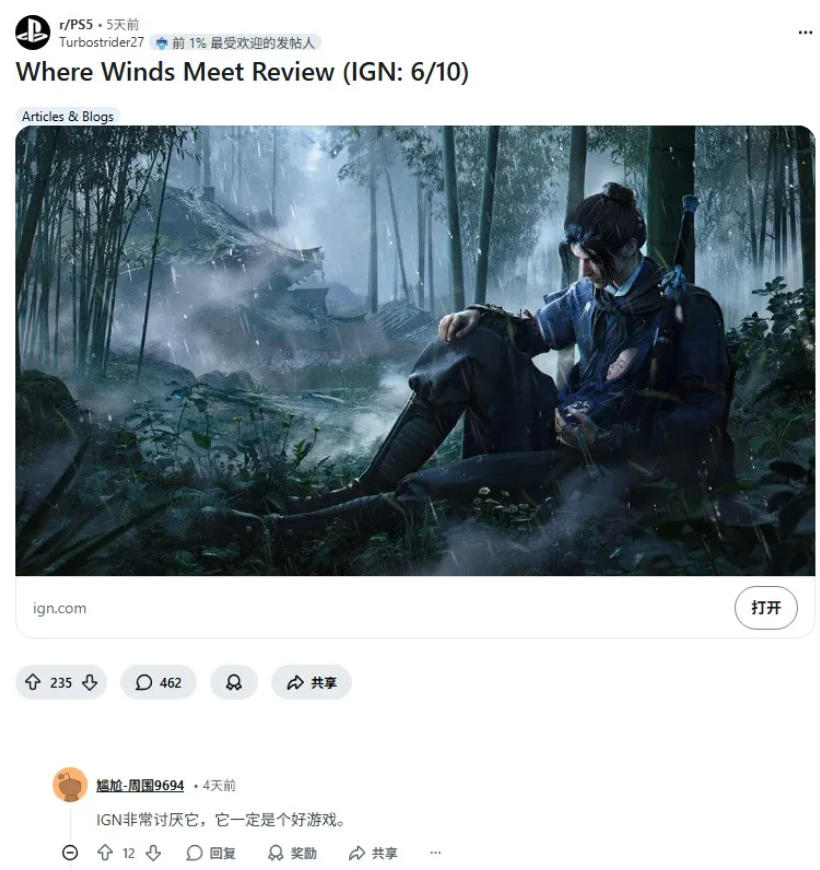820x870 pixels.
Task: Downvote the Where Winds Meet post
Action: coord(90,682)
